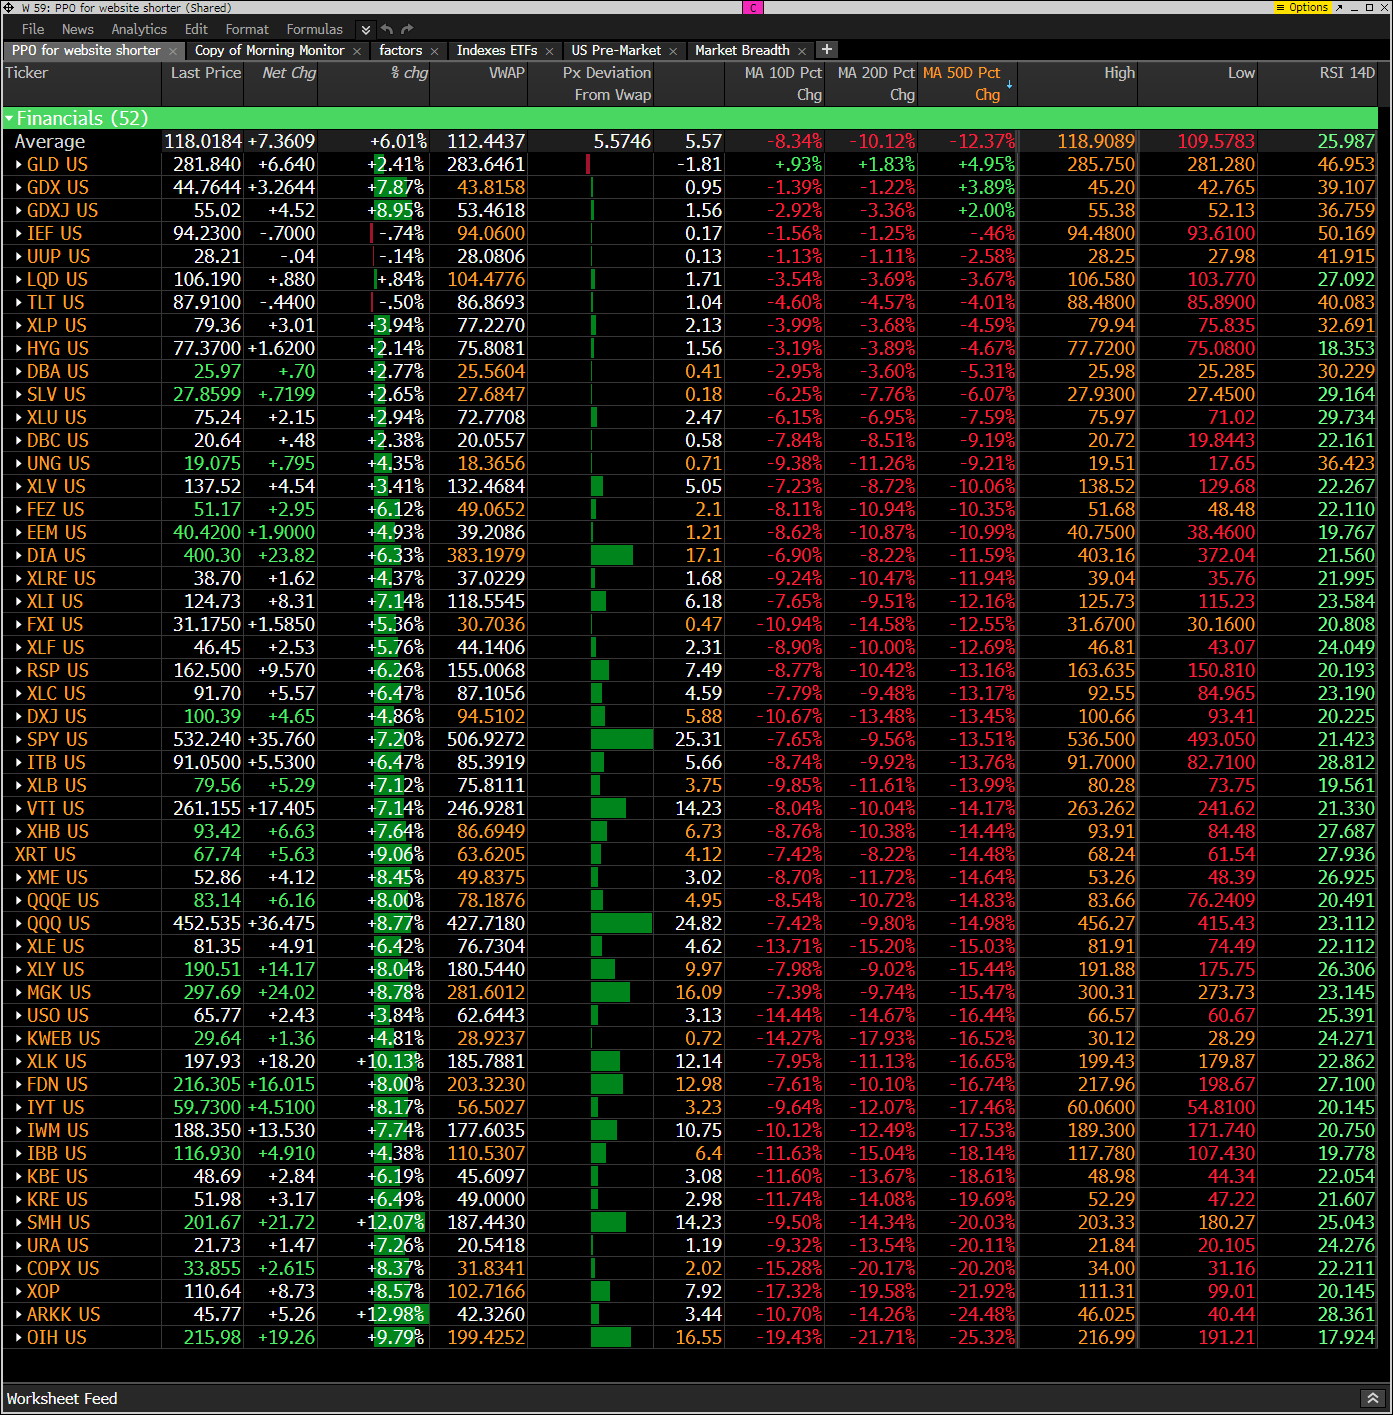Open the Format menu
Screen dimensions: 1393x1415
tap(247, 30)
